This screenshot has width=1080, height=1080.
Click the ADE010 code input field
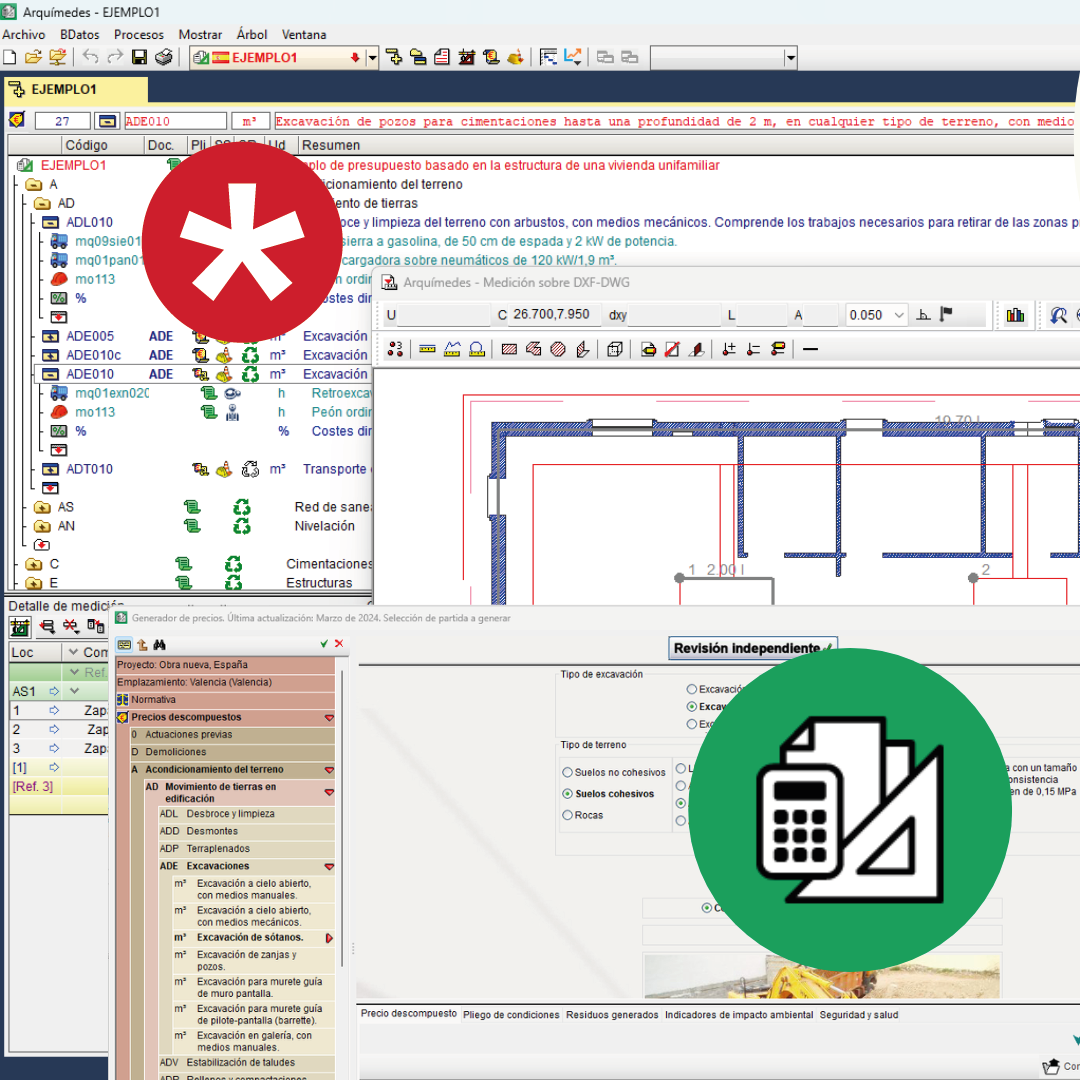[x=174, y=121]
